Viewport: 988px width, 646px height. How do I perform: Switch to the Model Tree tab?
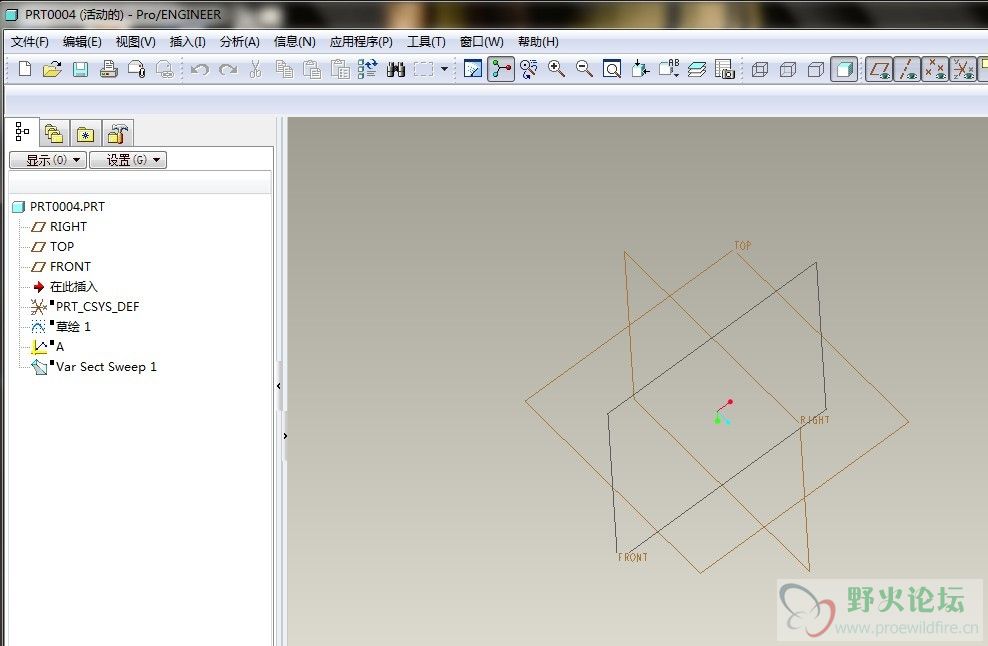click(x=22, y=132)
